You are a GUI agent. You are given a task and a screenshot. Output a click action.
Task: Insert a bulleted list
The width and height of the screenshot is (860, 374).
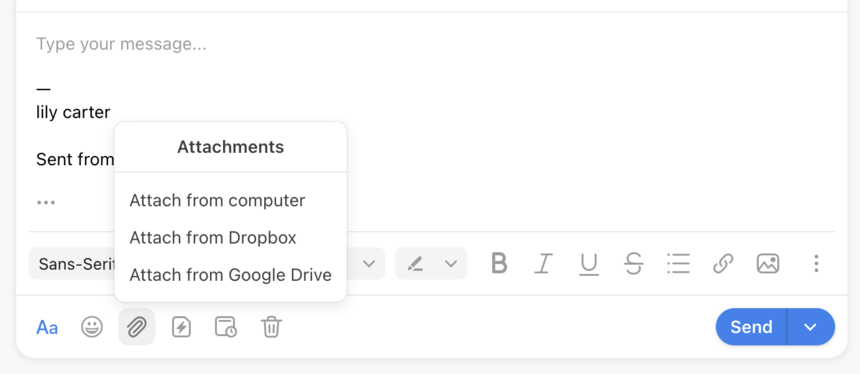coord(678,264)
